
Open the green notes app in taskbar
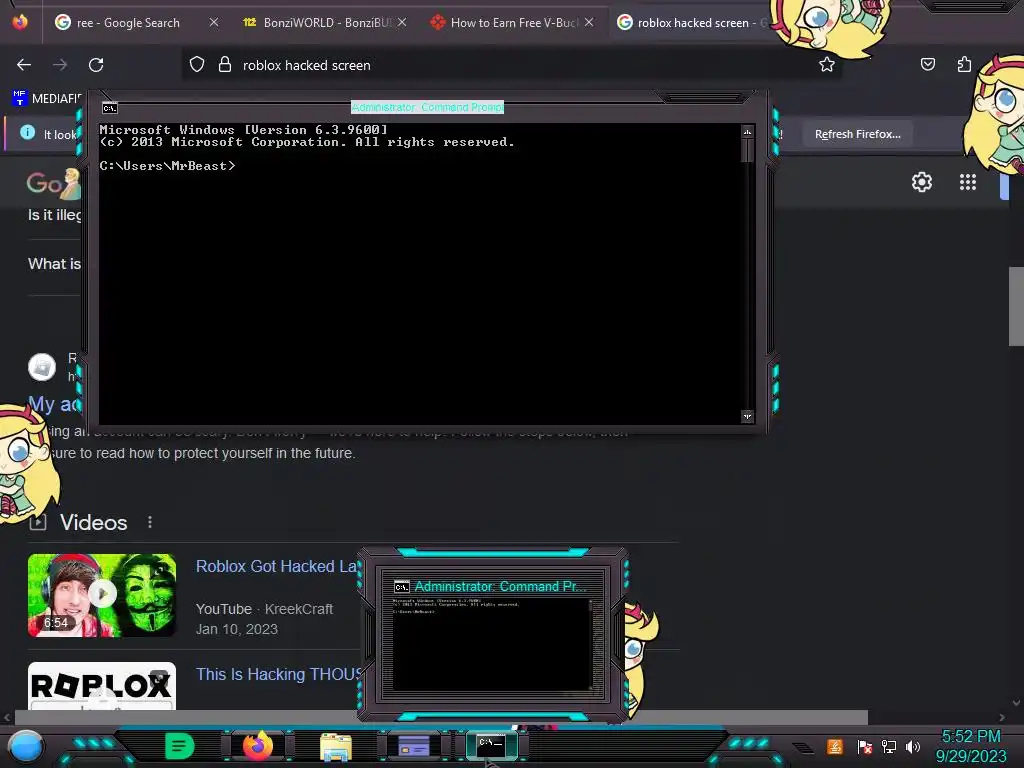pos(180,746)
